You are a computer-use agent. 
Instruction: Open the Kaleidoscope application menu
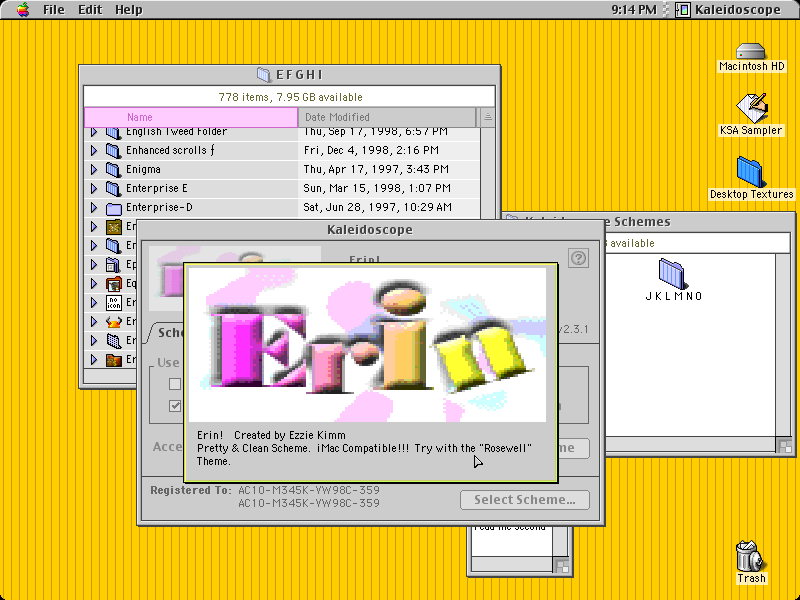click(728, 10)
